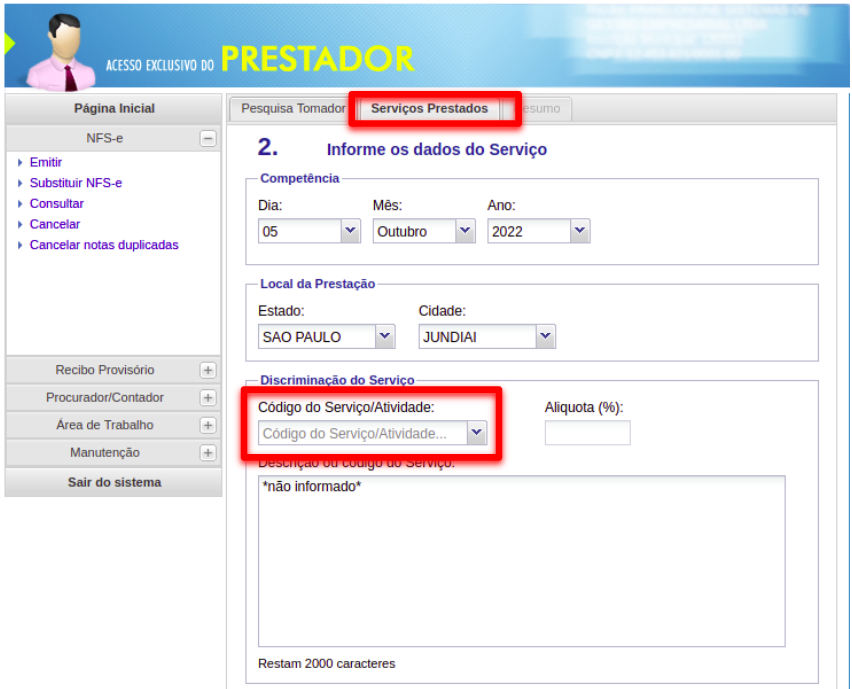This screenshot has width=852, height=689.
Task: Open the Cidade dropdown showing JUNDIAI
Action: click(544, 337)
